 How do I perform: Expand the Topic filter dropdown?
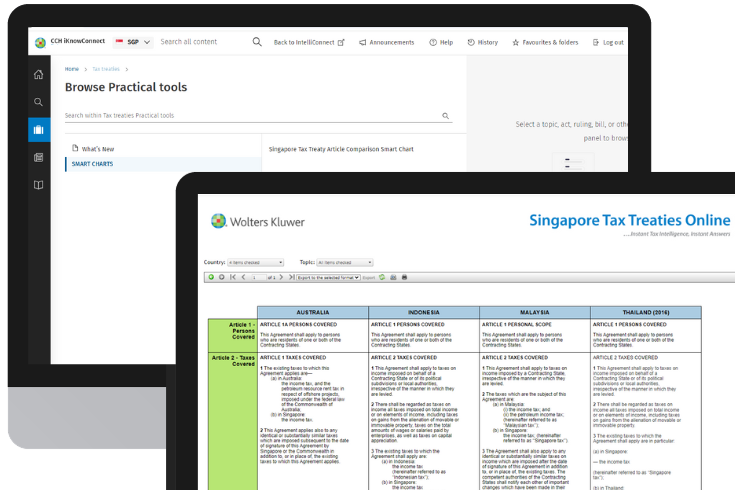point(342,262)
